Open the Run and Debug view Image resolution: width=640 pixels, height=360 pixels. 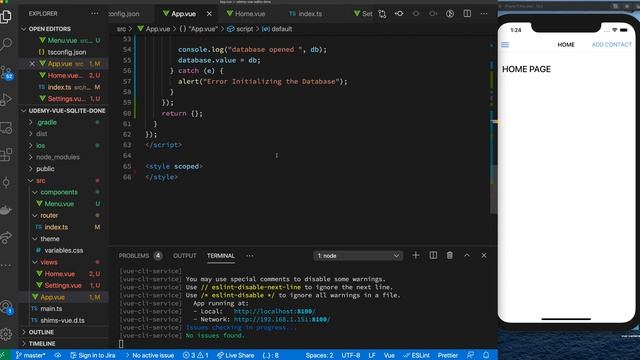[x=6, y=100]
